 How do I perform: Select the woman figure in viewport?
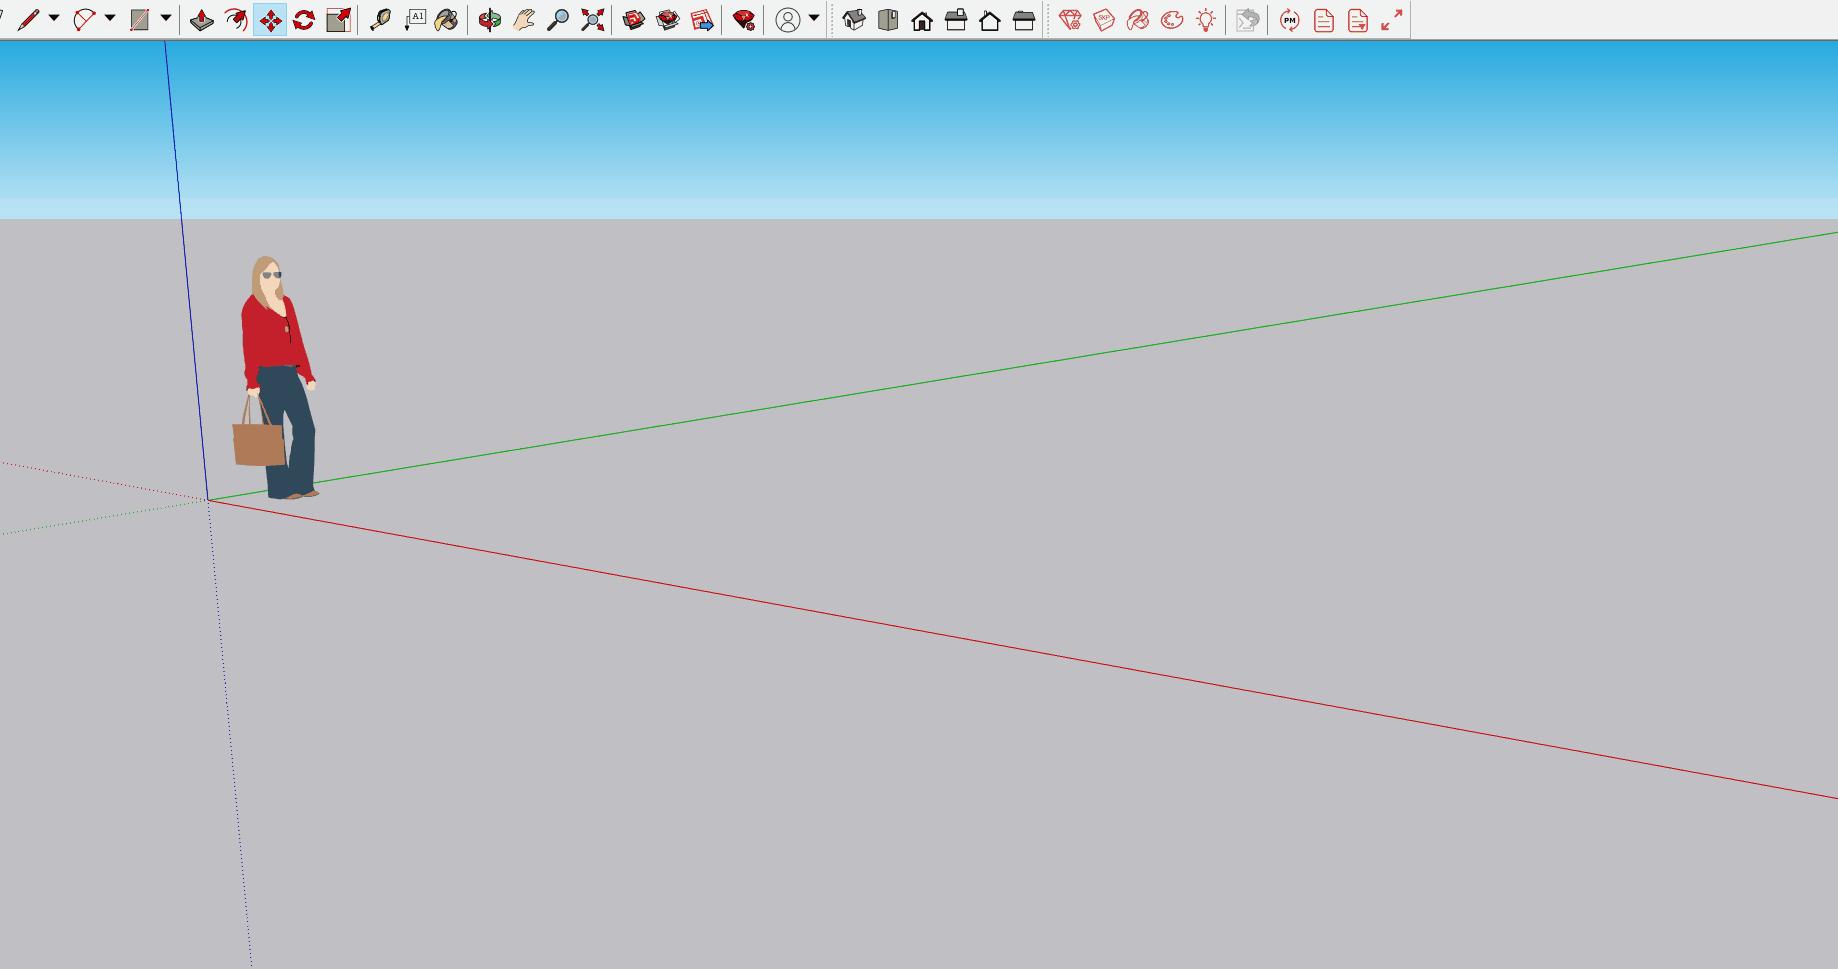pyautogui.click(x=276, y=378)
